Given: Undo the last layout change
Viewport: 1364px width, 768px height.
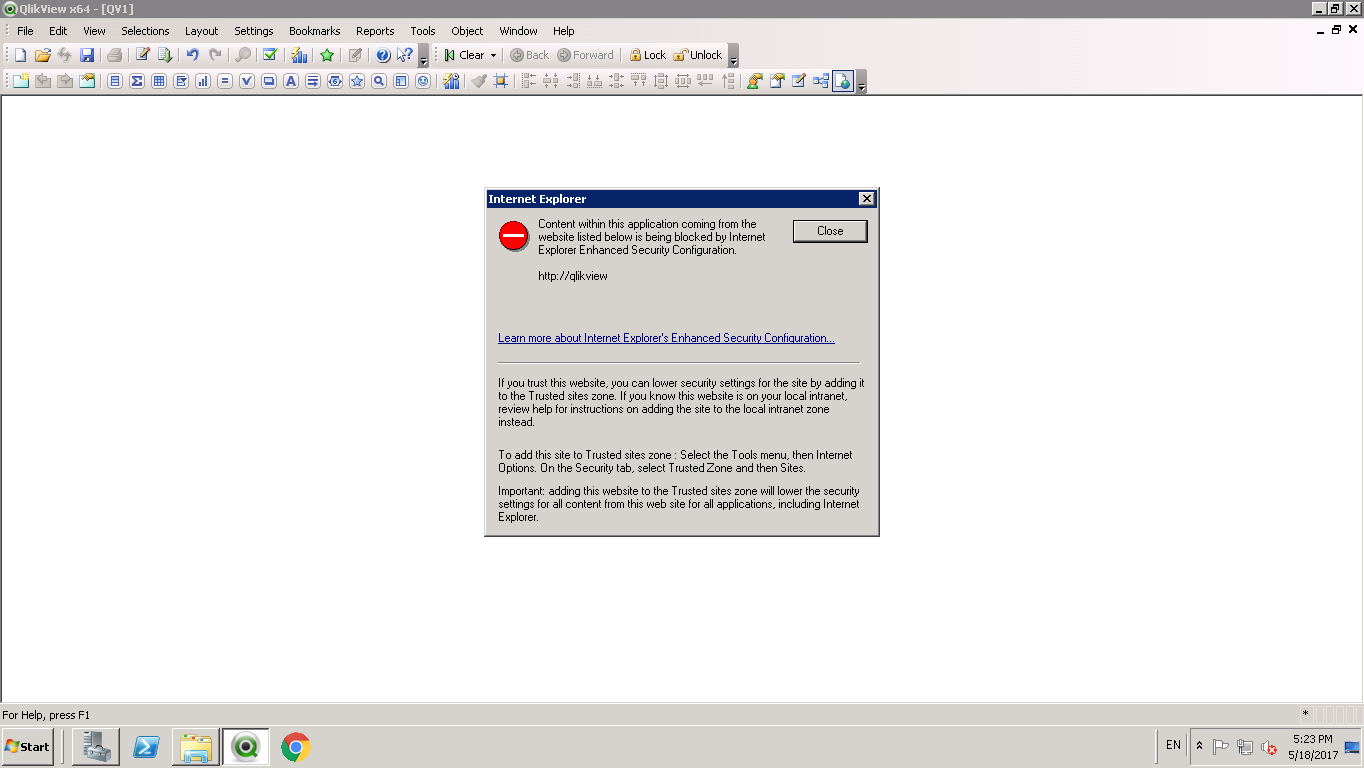Looking at the screenshot, I should pyautogui.click(x=193, y=55).
